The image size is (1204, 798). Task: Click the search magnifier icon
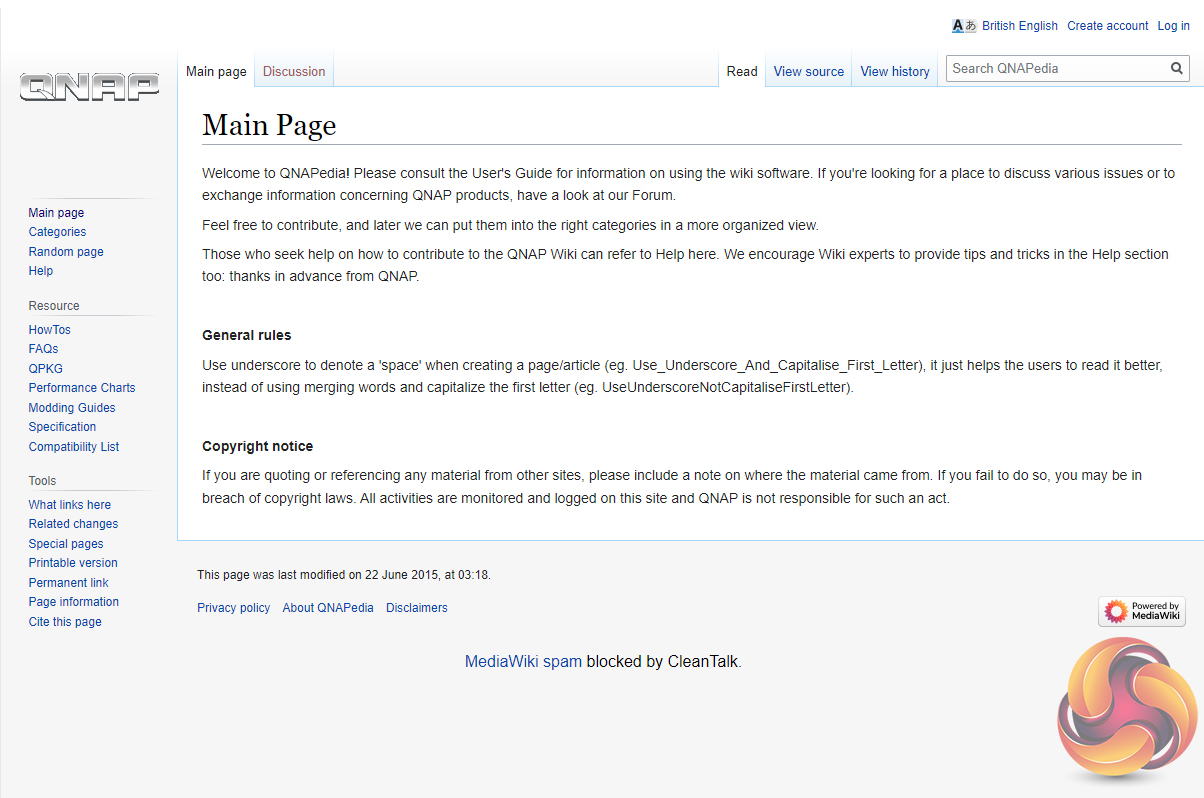pos(1177,69)
